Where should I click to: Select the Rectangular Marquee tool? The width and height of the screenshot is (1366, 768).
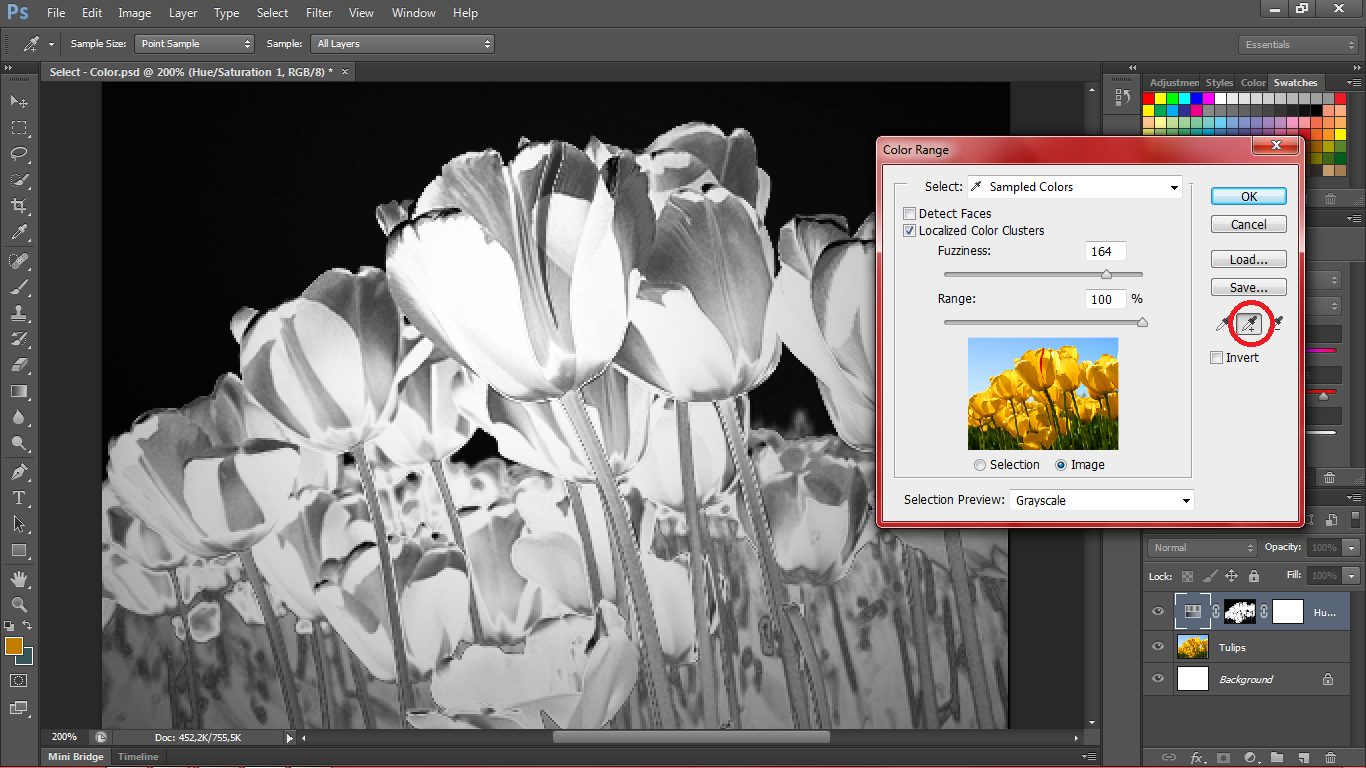(x=19, y=128)
